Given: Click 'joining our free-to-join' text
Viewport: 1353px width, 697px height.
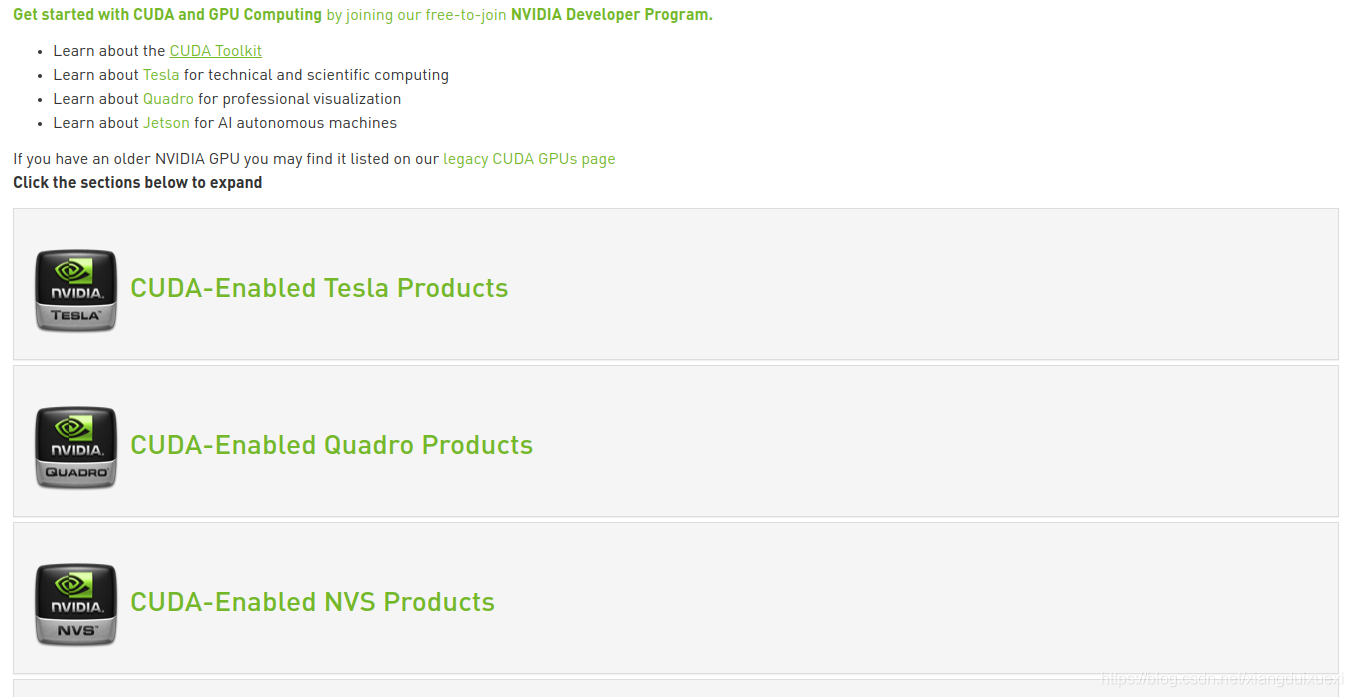Looking at the screenshot, I should [x=426, y=15].
